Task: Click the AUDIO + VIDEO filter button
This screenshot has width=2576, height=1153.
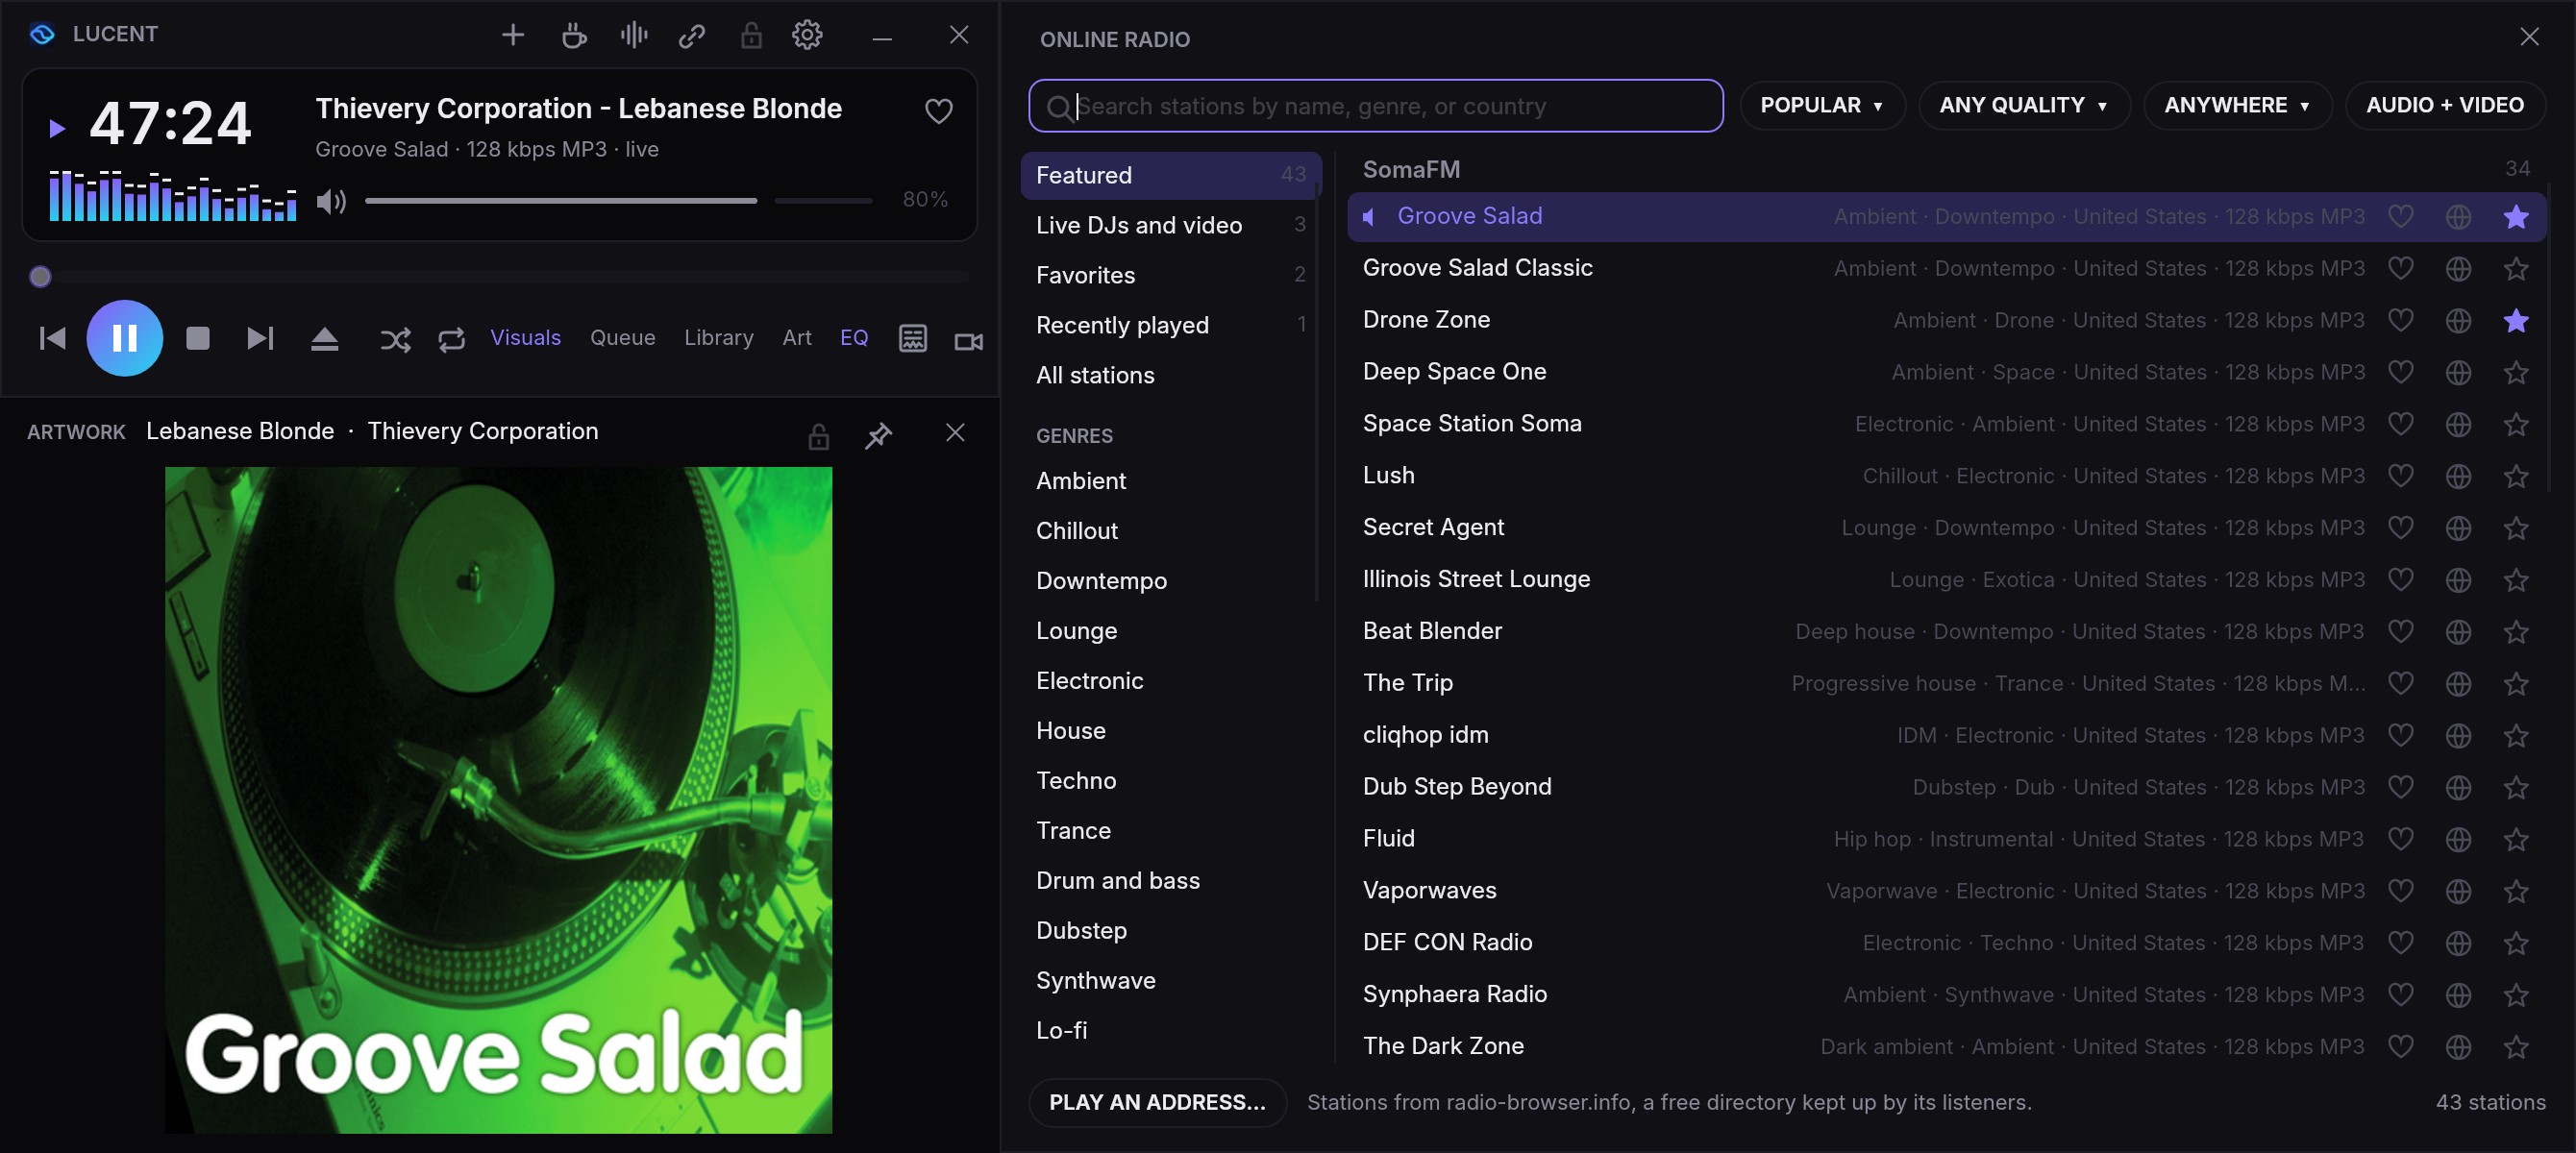Action: coord(2444,106)
